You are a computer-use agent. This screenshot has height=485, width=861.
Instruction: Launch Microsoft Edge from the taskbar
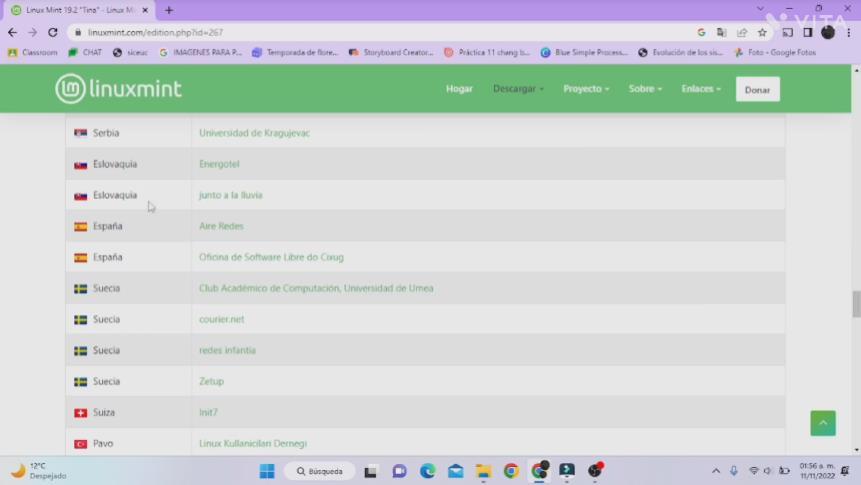point(427,471)
